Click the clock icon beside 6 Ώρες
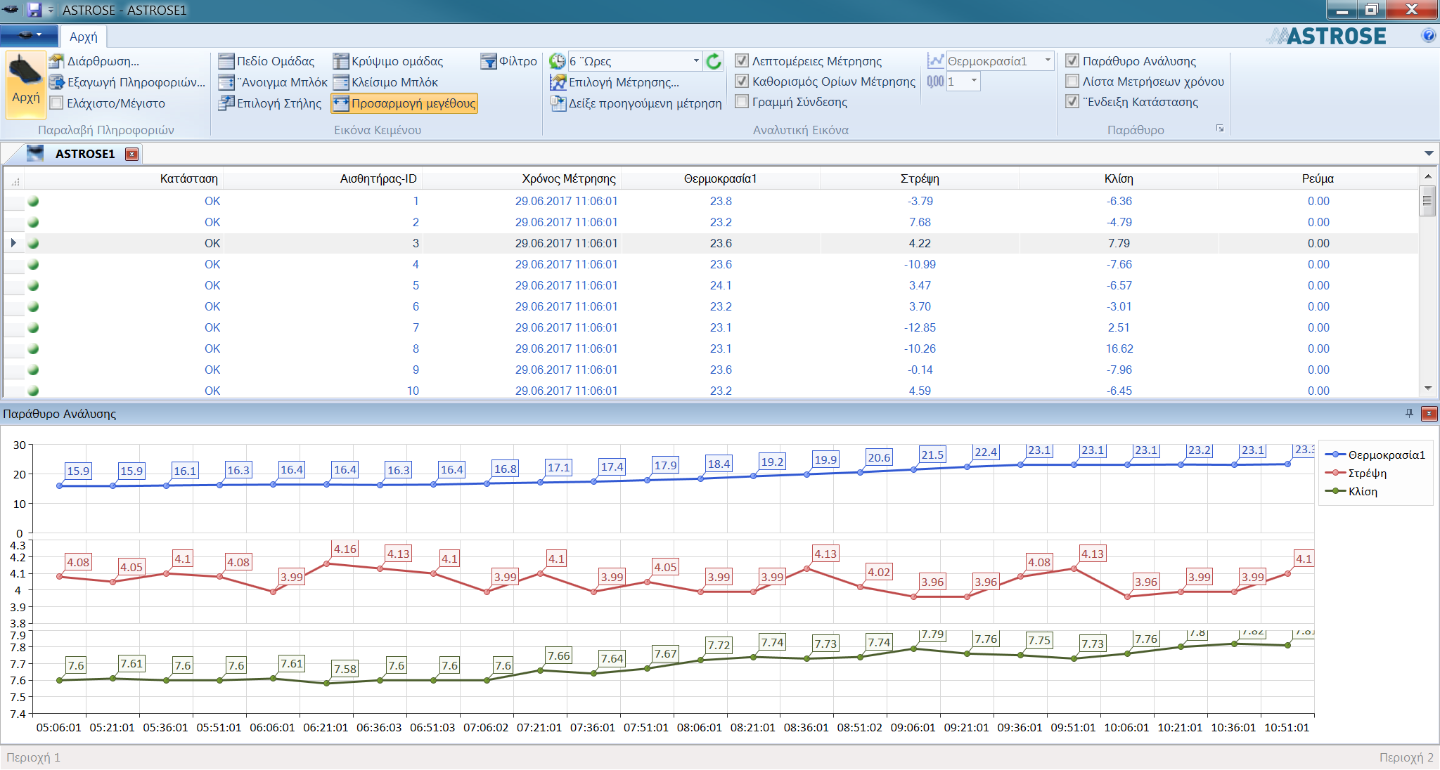This screenshot has height=770, width=1440. click(557, 61)
